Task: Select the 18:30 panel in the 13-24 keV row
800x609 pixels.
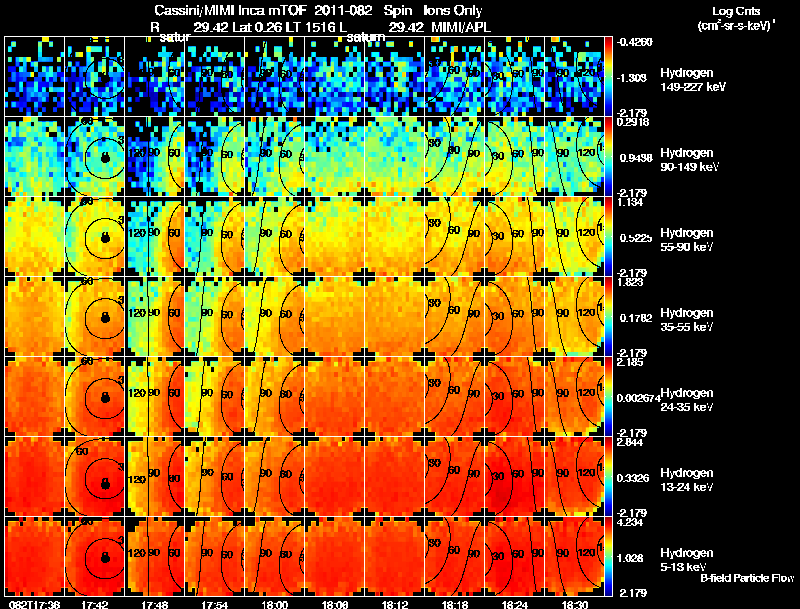Action: point(574,476)
